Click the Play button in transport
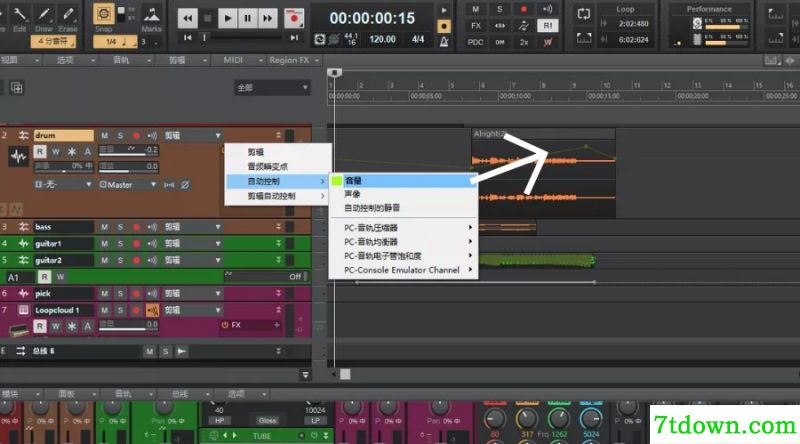Image resolution: width=800 pixels, height=444 pixels. pyautogui.click(x=227, y=18)
